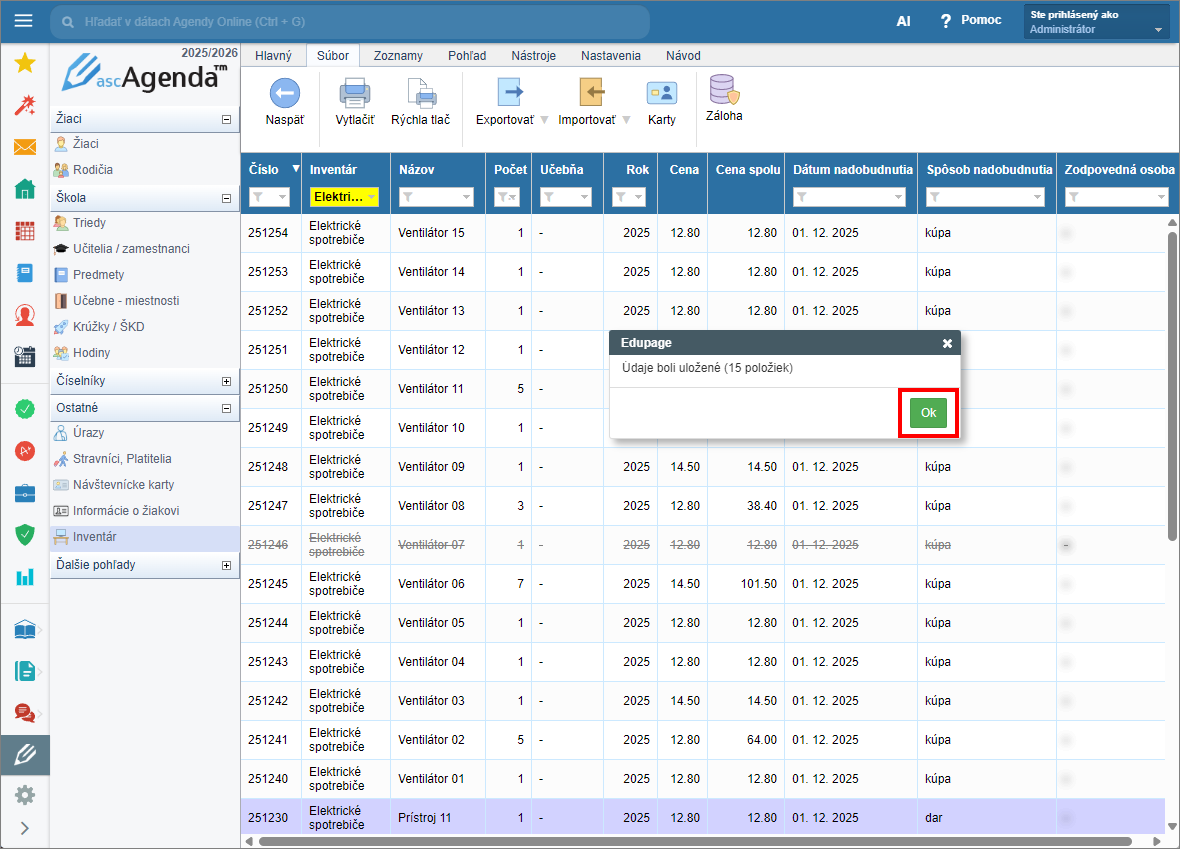Image resolution: width=1180 pixels, height=849 pixels.
Task: Open the yellow star favorites icon
Action: (25, 63)
